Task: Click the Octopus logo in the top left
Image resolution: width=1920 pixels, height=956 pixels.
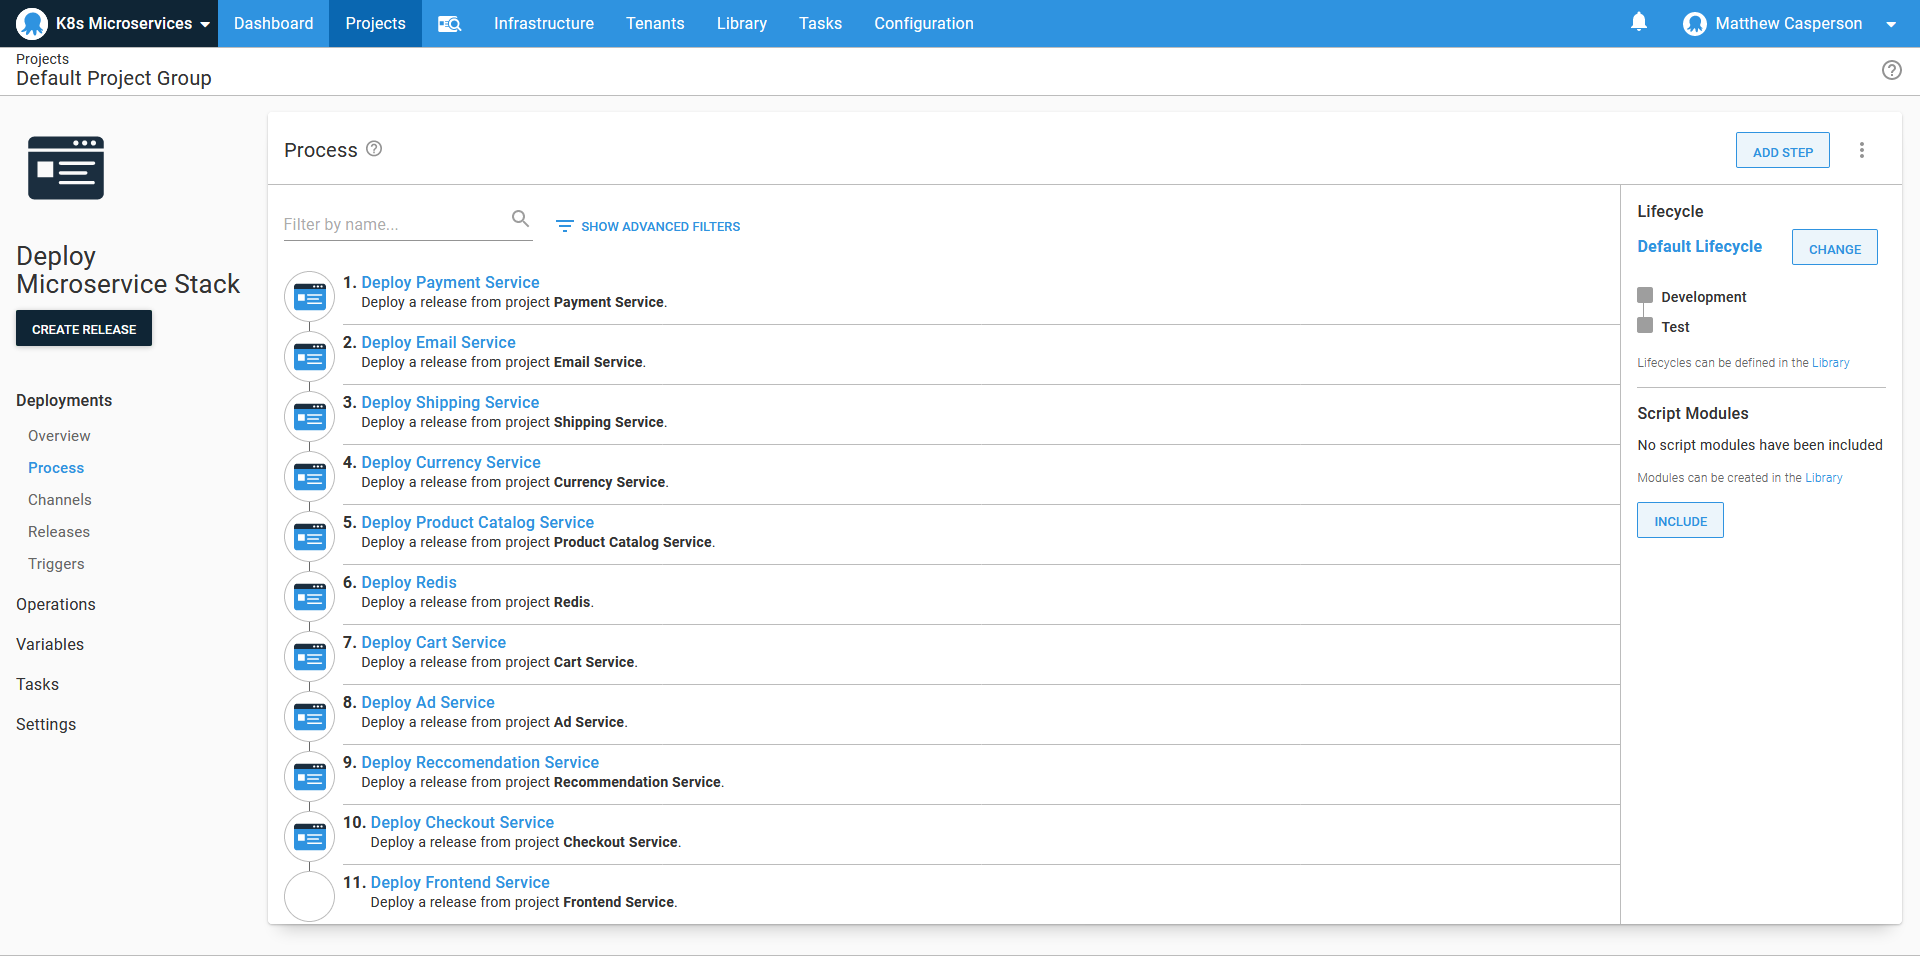Action: click(31, 23)
